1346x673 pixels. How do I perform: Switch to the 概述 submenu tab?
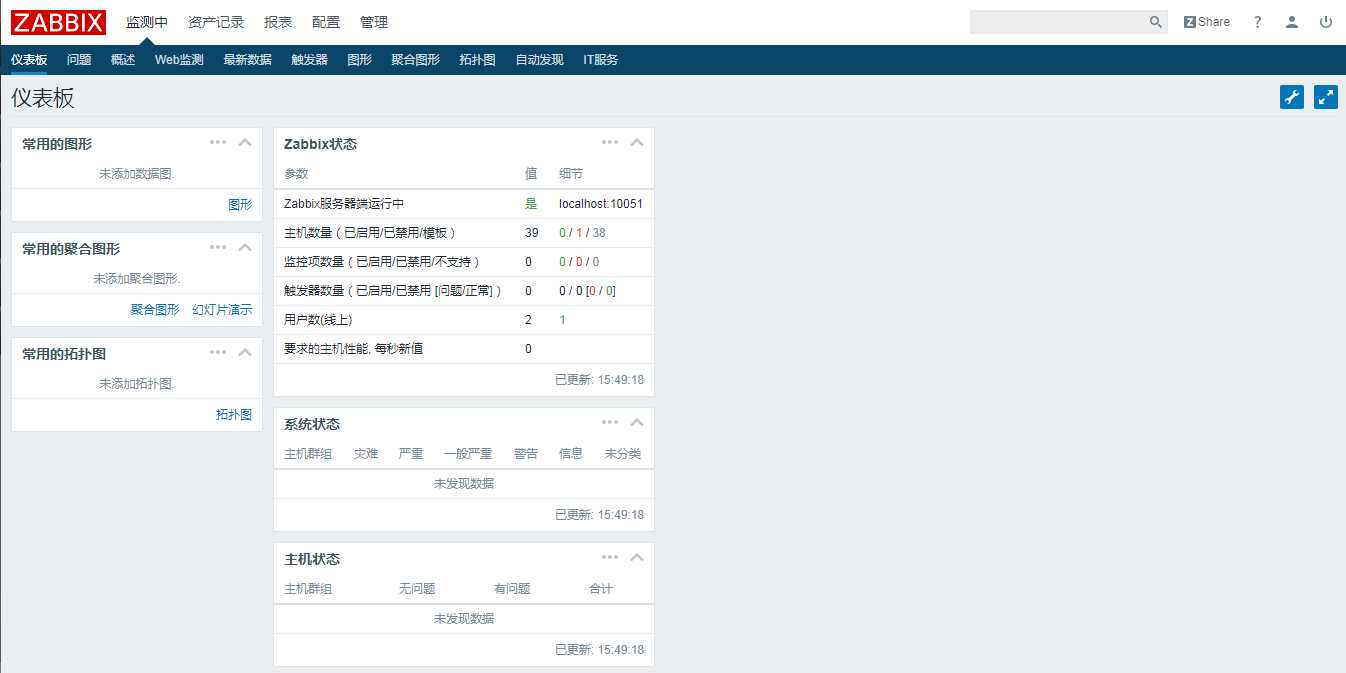tap(123, 60)
